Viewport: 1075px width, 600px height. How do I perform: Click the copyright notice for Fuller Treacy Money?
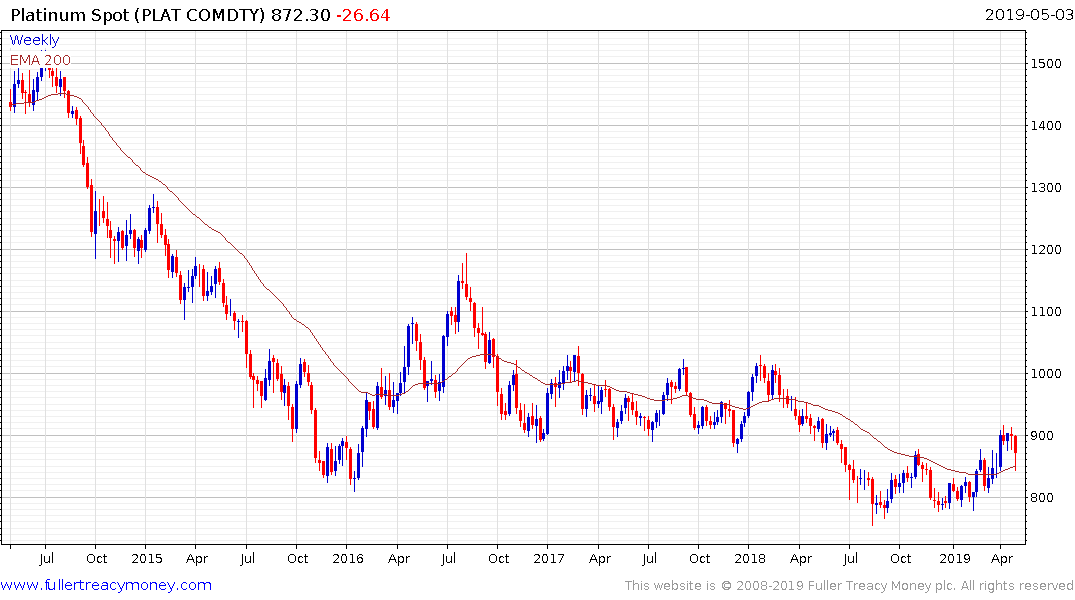[849, 586]
